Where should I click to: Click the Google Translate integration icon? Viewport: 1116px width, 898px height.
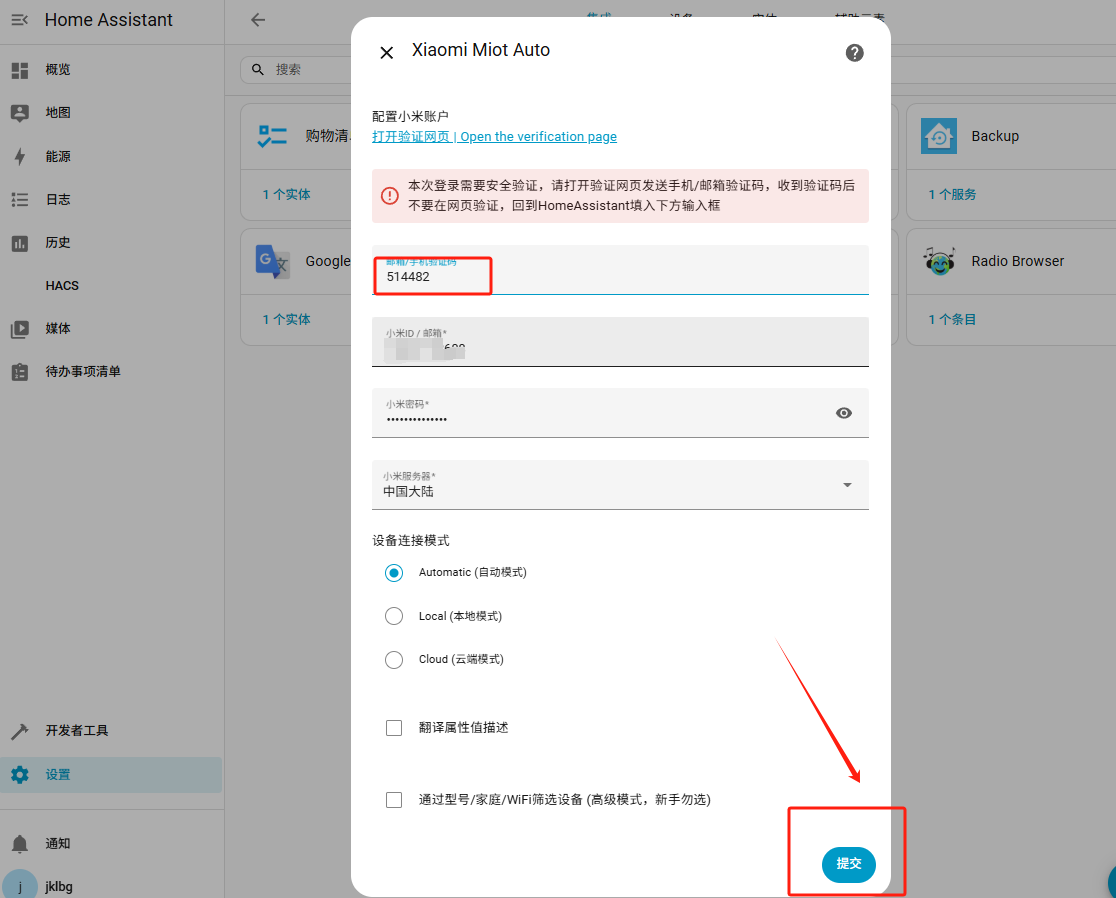272,261
